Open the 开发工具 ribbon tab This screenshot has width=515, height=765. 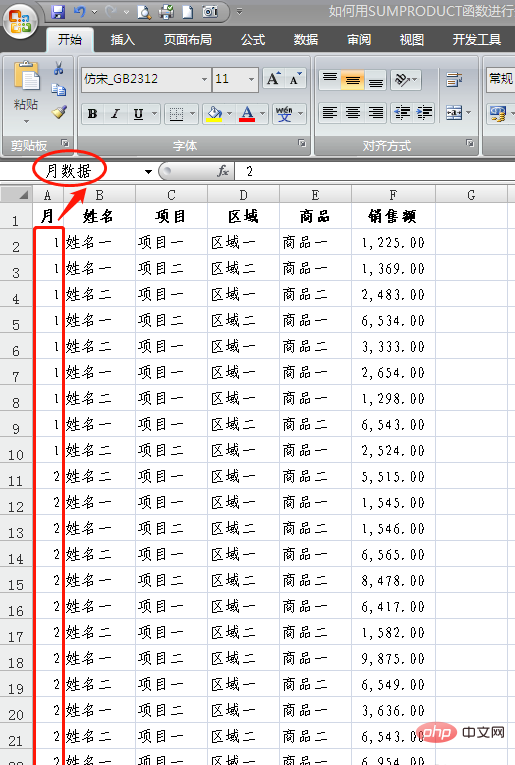pyautogui.click(x=476, y=40)
